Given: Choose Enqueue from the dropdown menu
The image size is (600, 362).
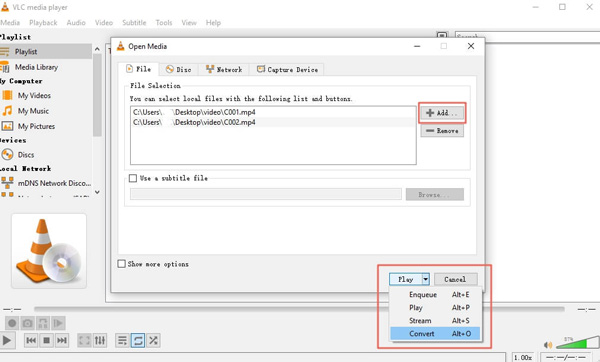Looking at the screenshot, I should tap(435, 295).
